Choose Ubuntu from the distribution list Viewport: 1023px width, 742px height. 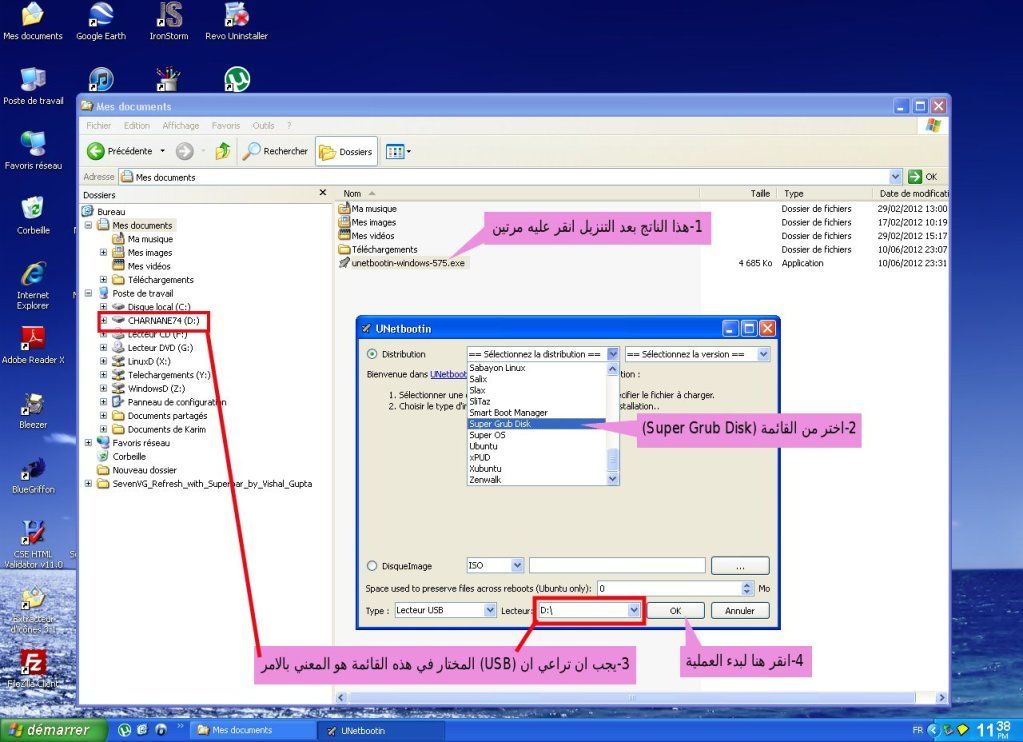537,446
